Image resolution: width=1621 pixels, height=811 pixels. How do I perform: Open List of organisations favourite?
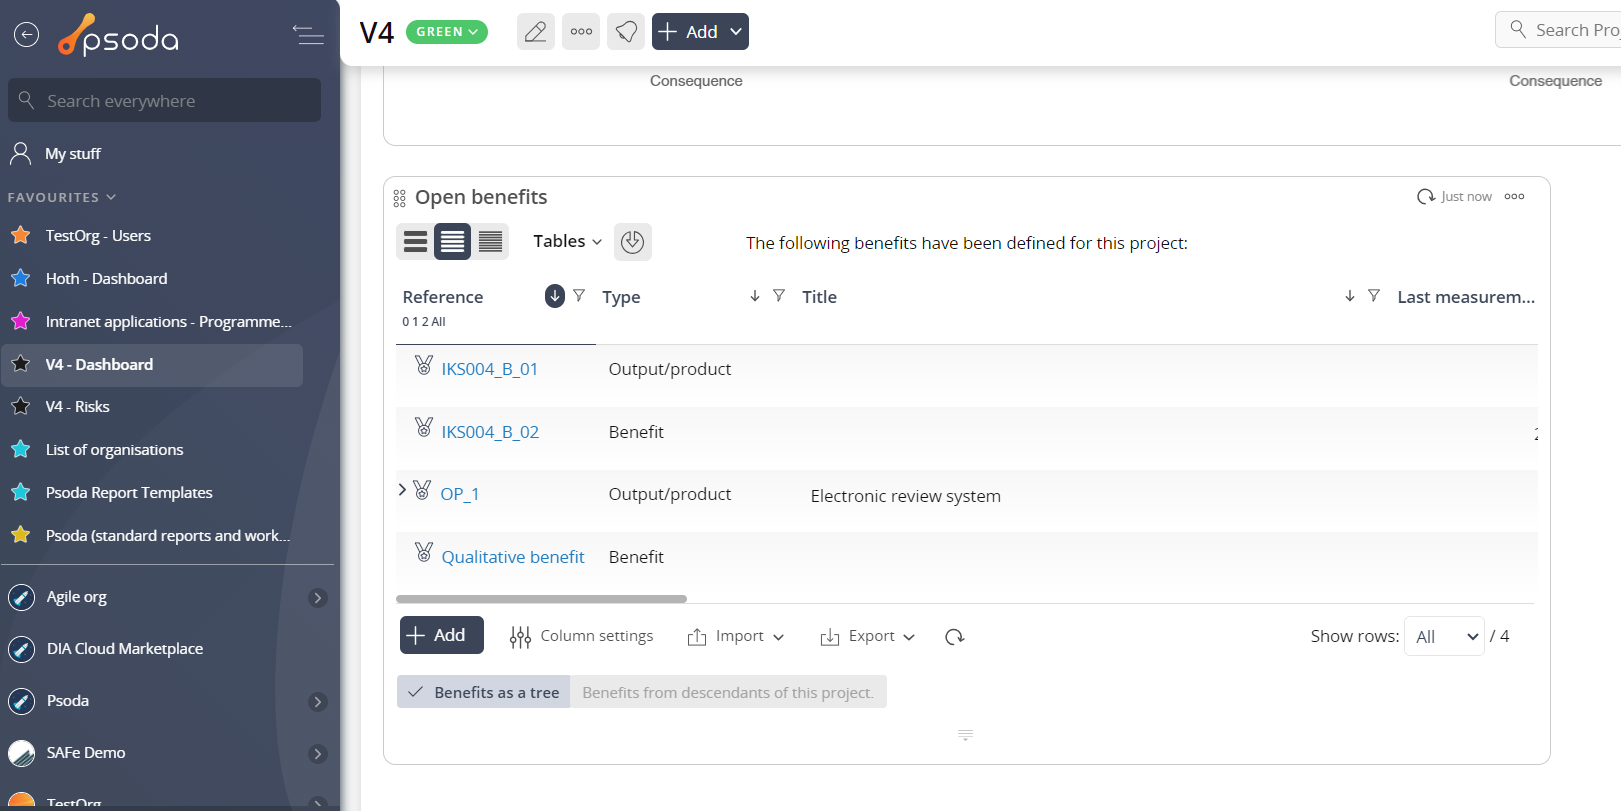[114, 449]
